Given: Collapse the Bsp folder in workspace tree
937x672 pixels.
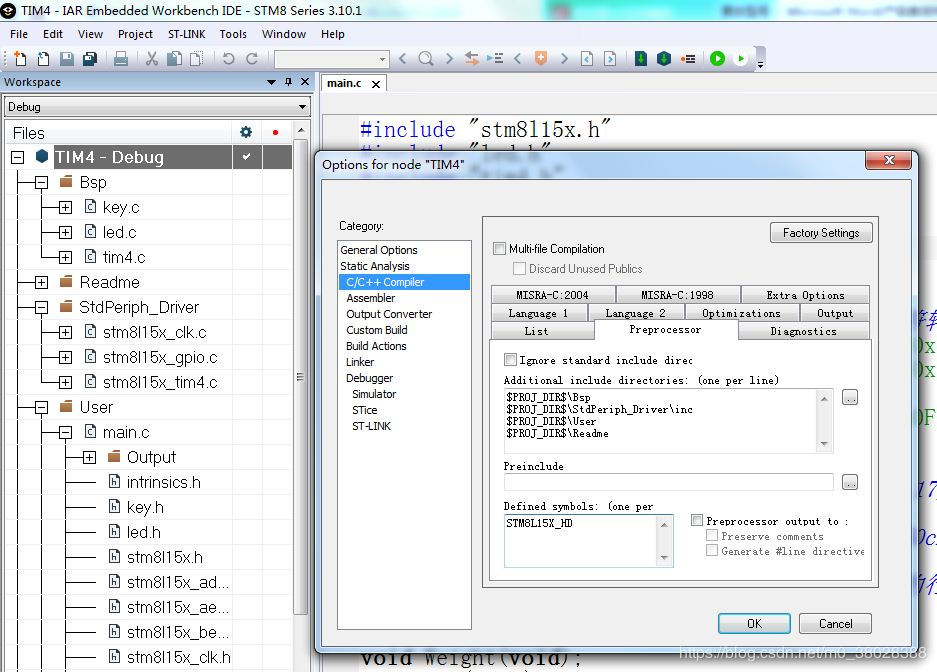Looking at the screenshot, I should 41,183.
